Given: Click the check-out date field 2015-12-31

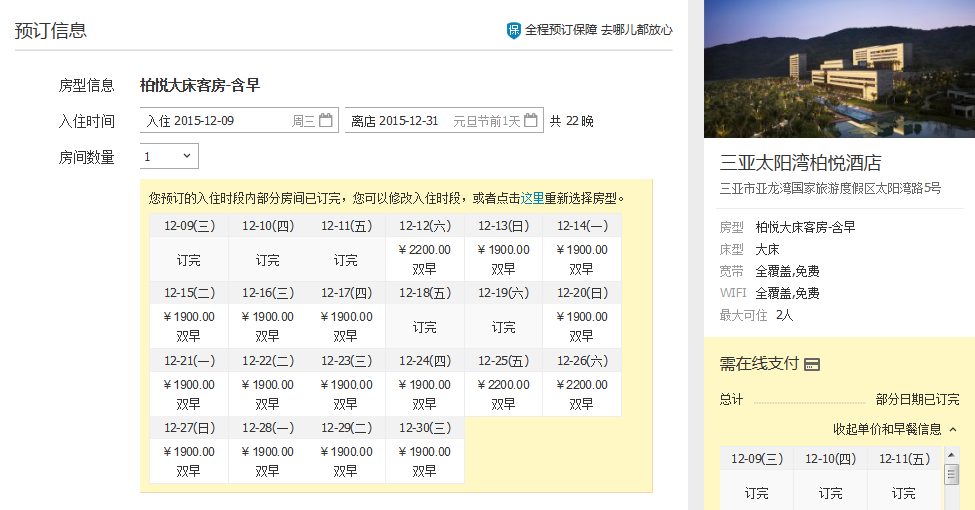Looking at the screenshot, I should click(x=430, y=121).
